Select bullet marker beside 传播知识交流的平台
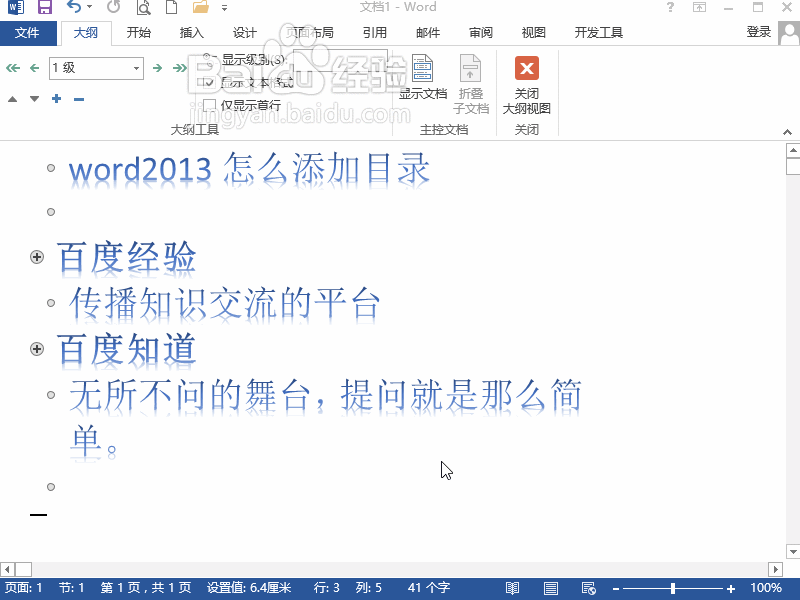Viewport: 800px width, 600px height. pos(51,303)
